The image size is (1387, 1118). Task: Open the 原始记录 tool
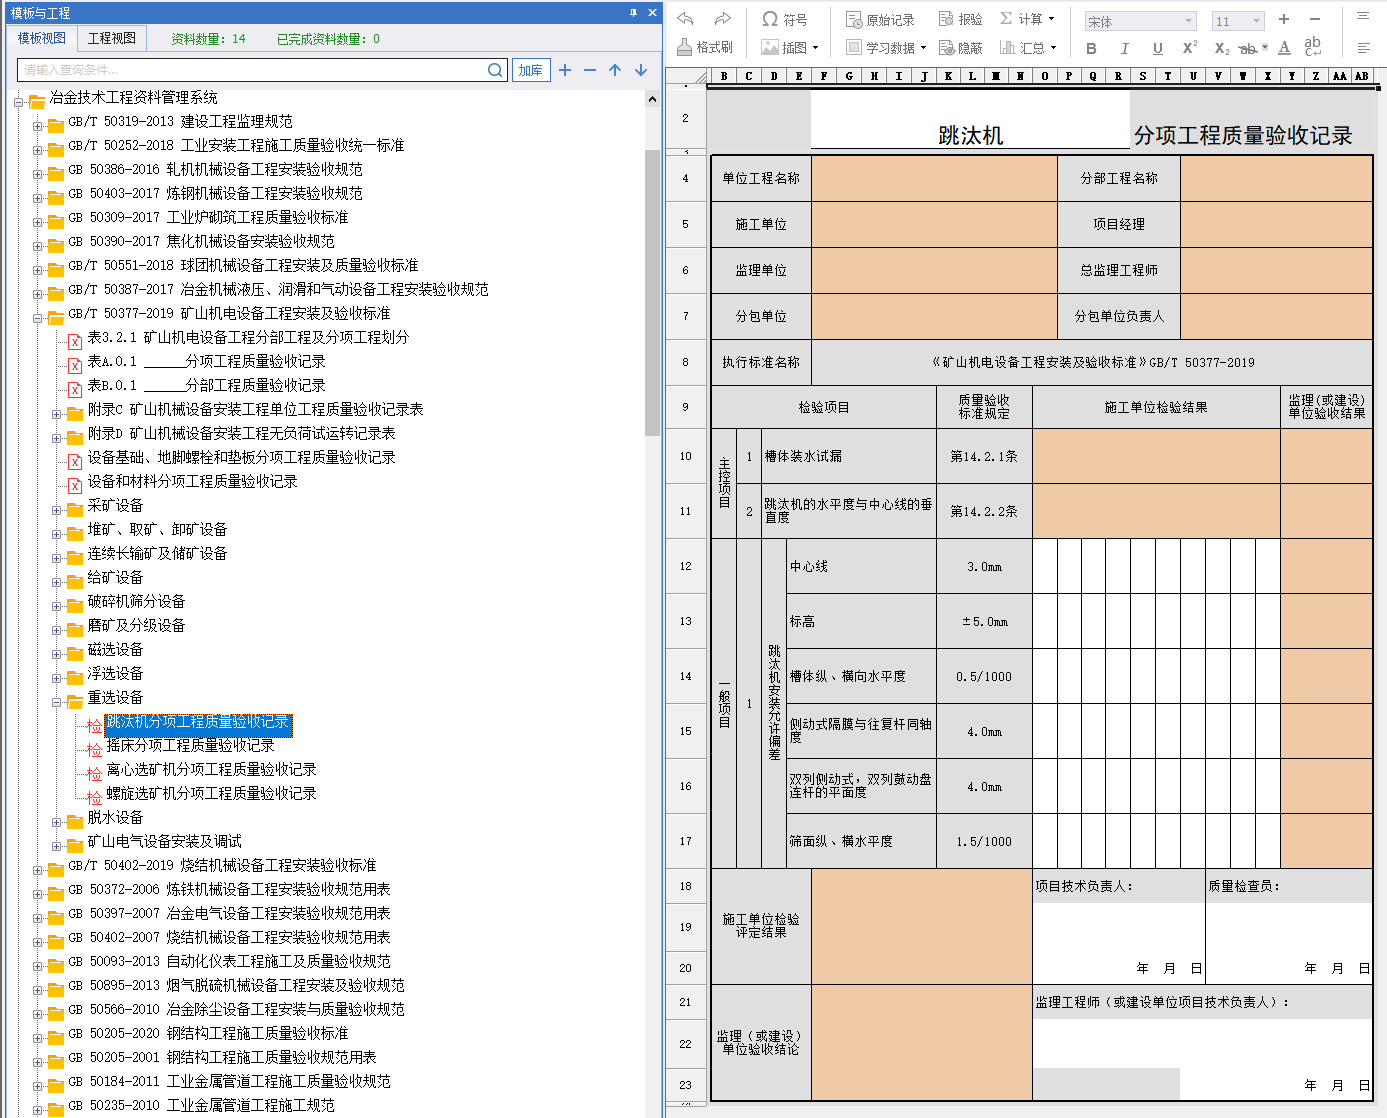click(880, 19)
